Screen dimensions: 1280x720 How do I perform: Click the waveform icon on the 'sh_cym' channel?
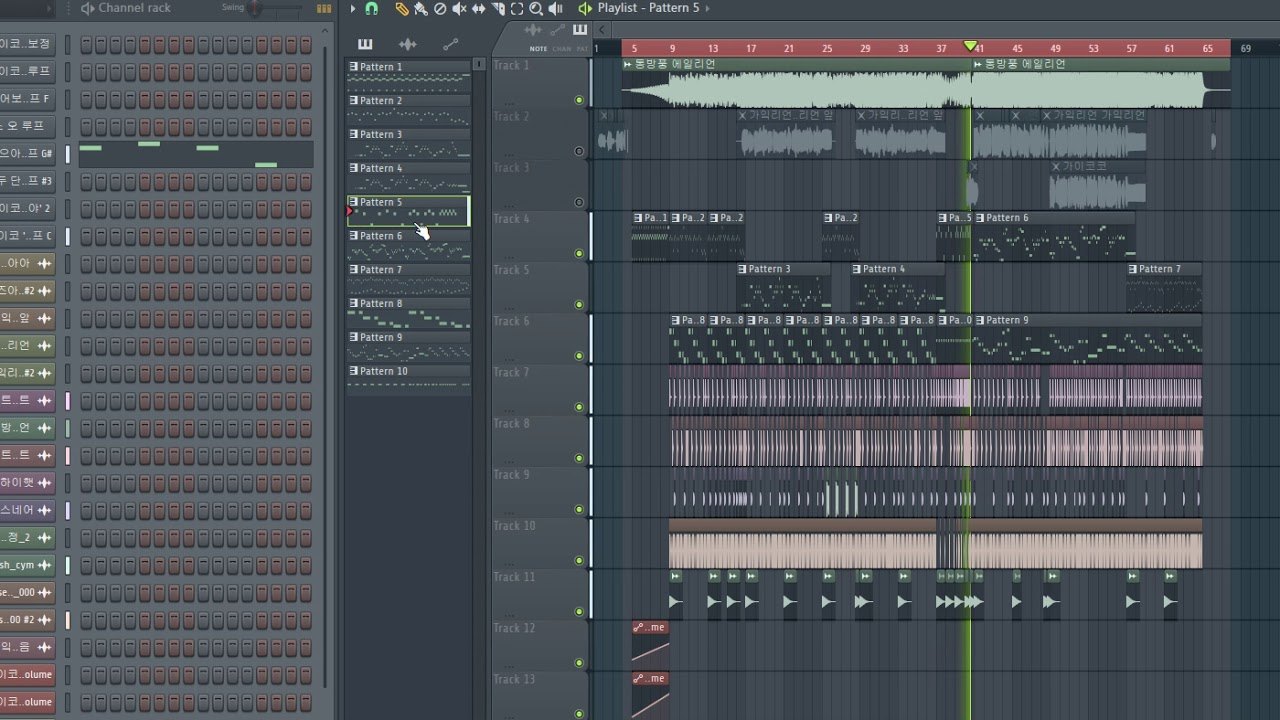(x=43, y=565)
